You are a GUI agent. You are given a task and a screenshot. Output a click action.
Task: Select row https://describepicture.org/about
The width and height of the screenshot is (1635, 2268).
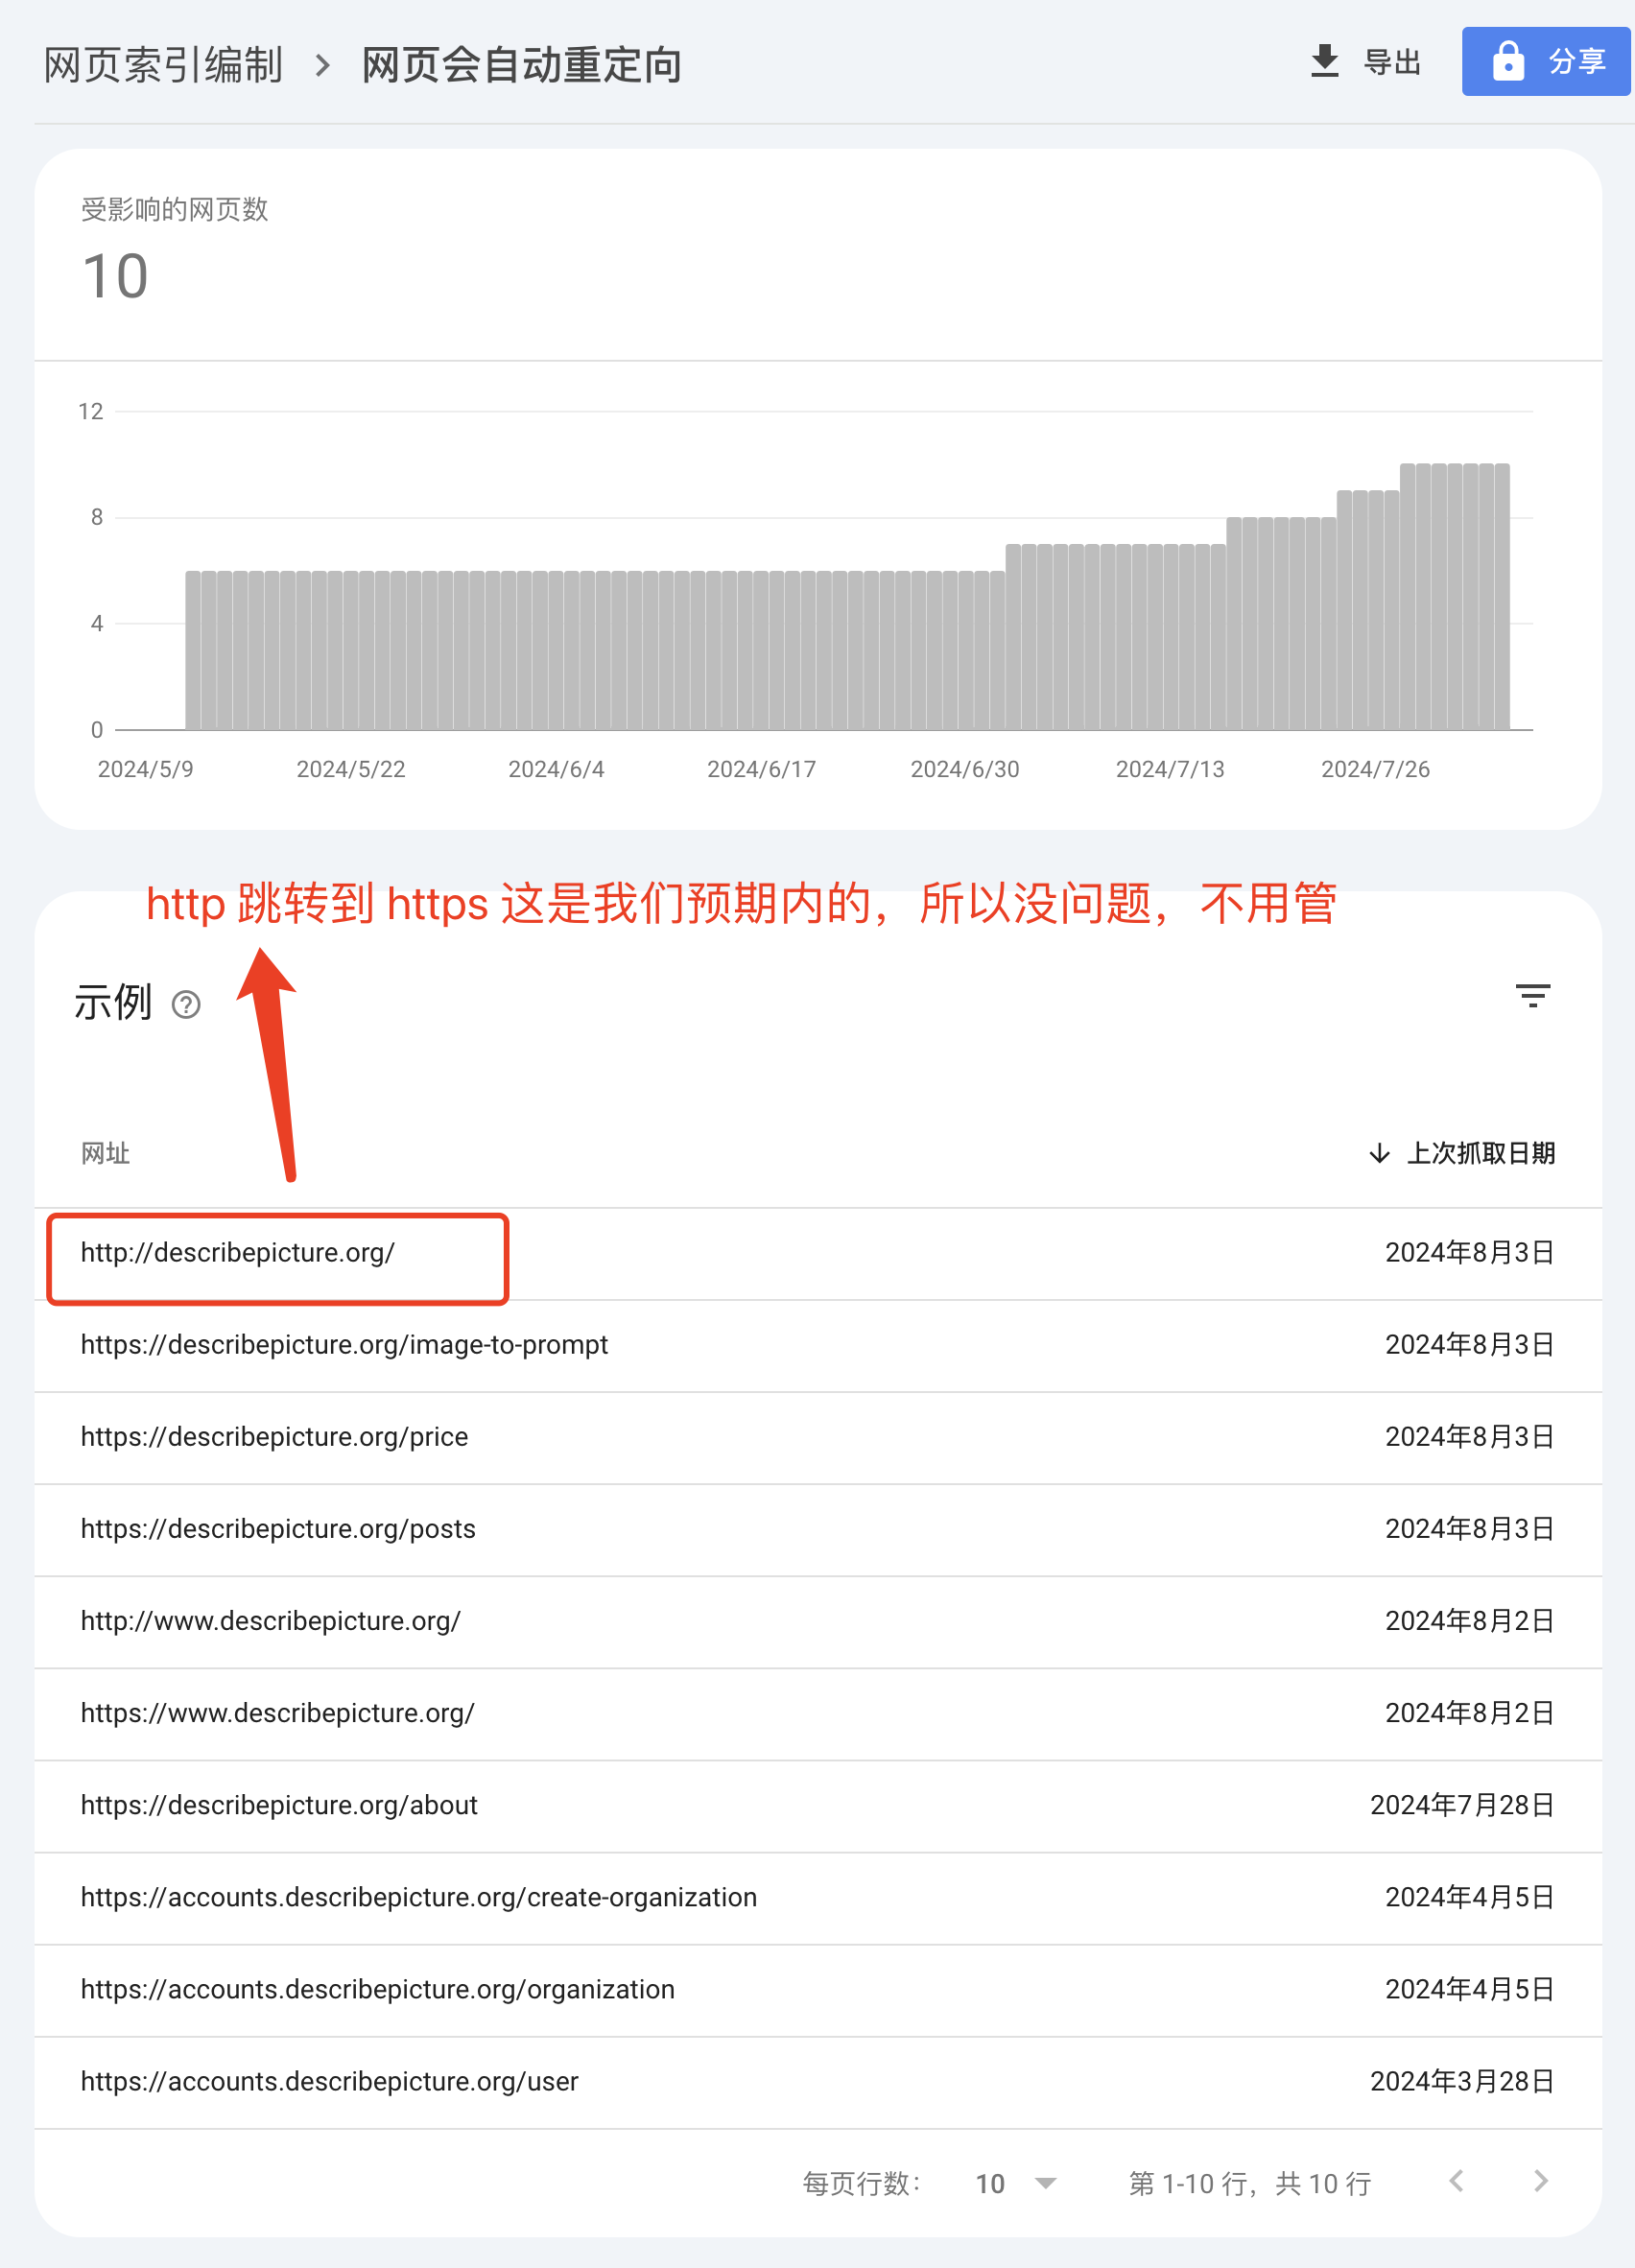(x=818, y=1805)
